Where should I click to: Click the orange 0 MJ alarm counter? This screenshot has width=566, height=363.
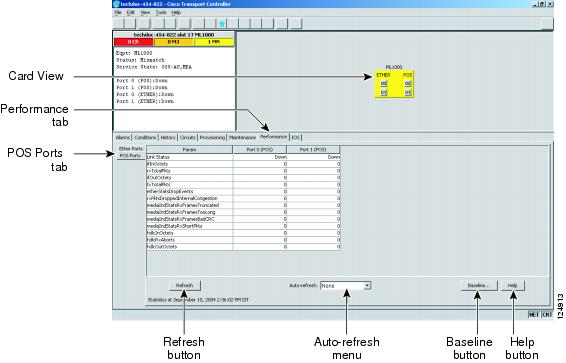point(174,42)
